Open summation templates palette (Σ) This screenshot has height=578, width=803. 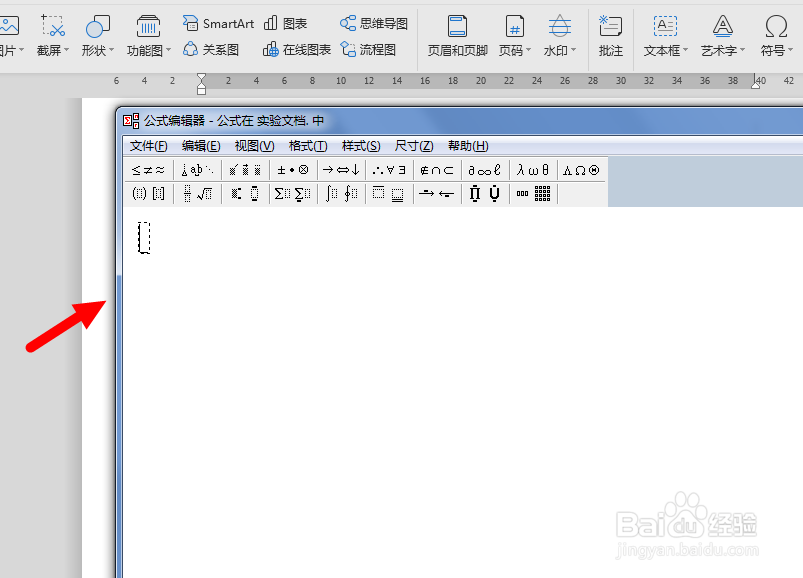click(293, 194)
